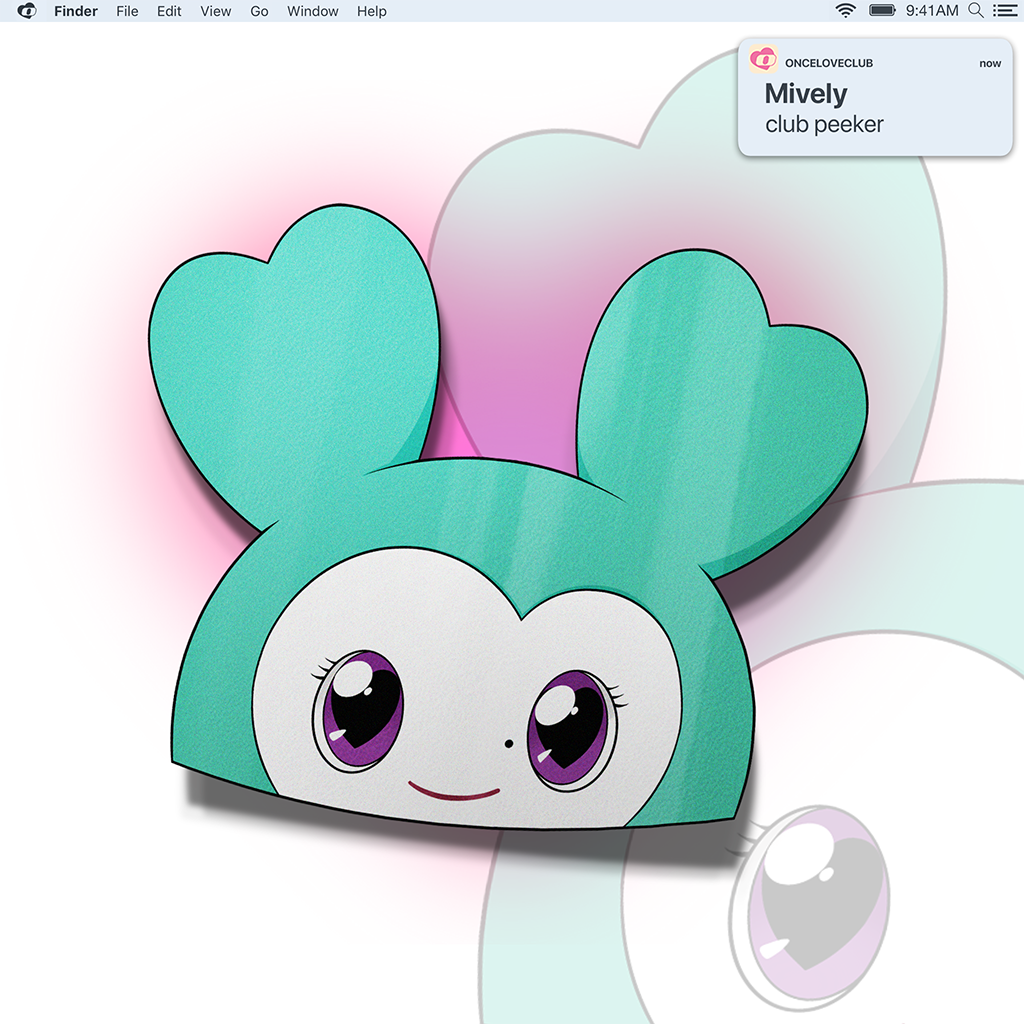Open the Finder menu
The height and width of the screenshot is (1024, 1024).
76,11
